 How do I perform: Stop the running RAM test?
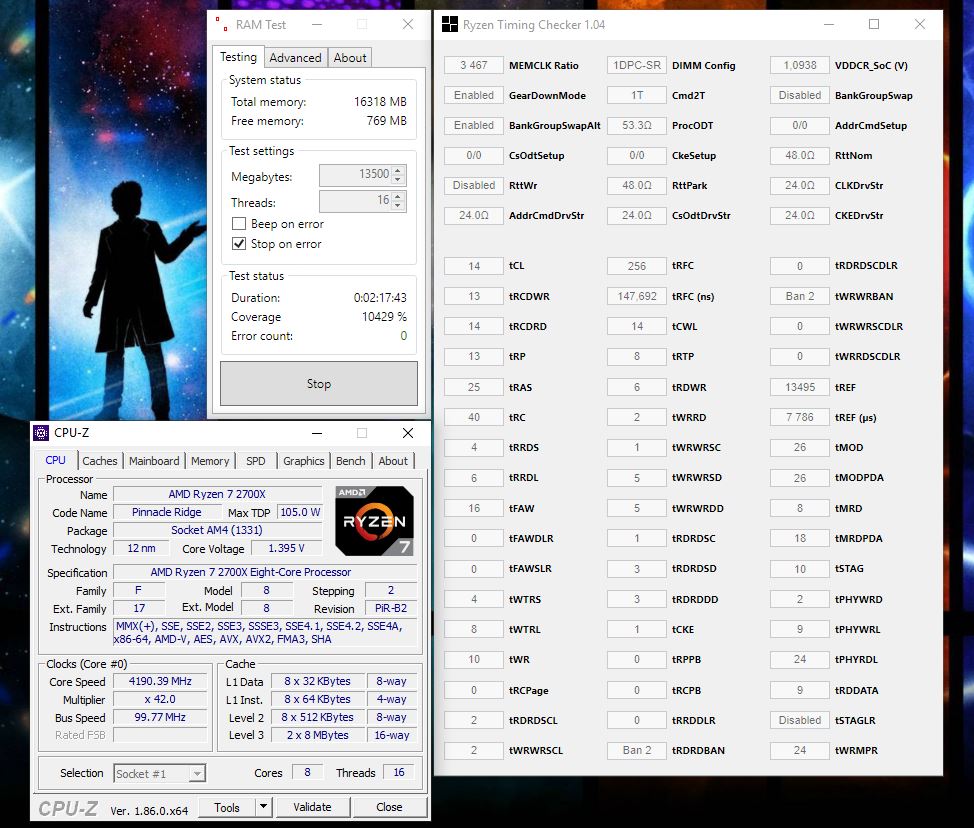[319, 384]
